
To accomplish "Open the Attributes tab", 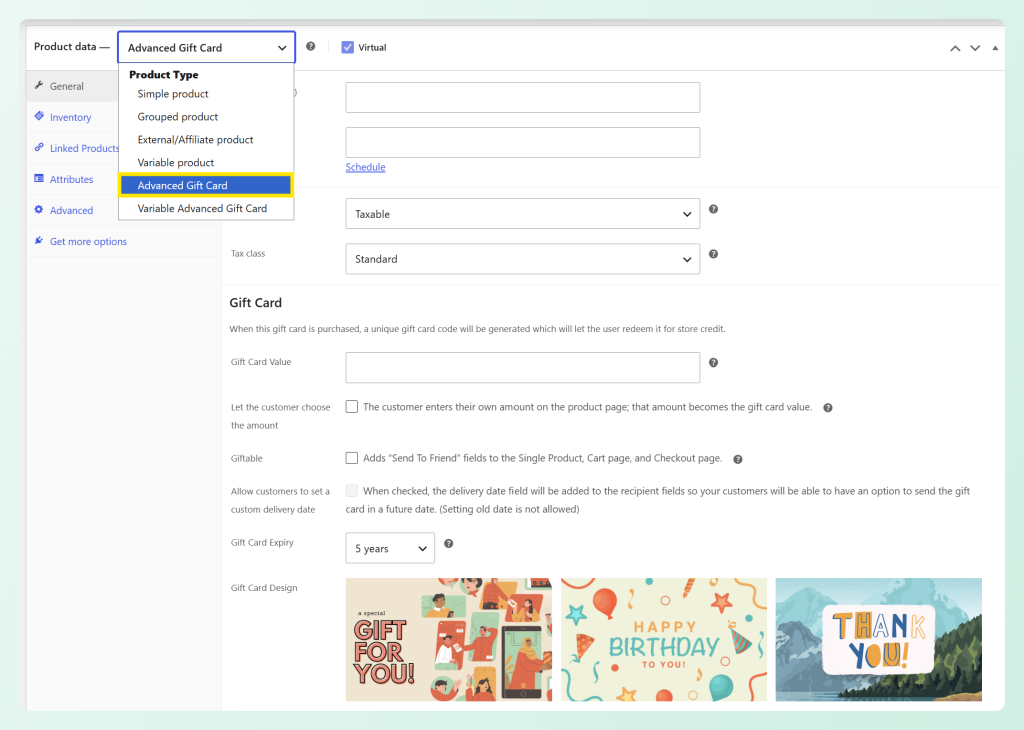I will [x=72, y=180].
